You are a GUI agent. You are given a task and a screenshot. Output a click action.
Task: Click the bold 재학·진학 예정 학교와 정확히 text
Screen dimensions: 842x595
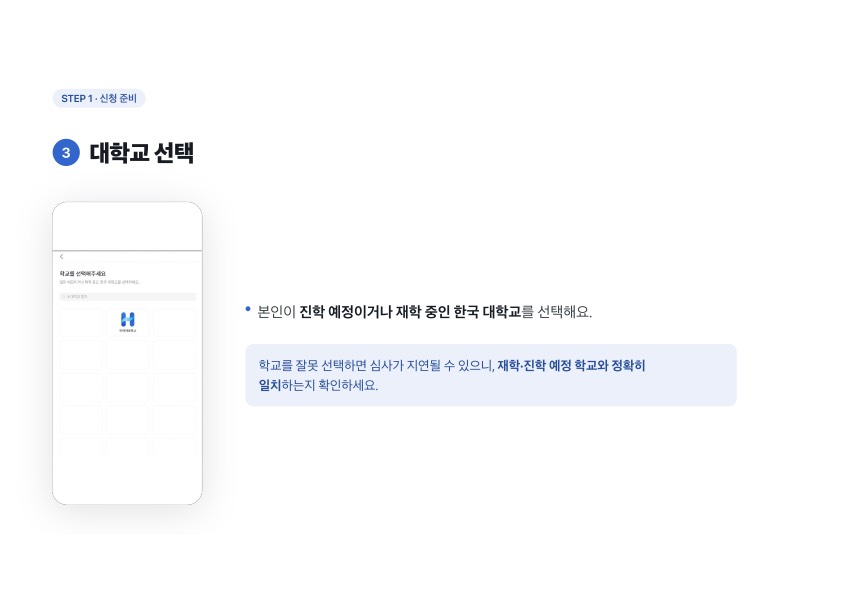[x=571, y=366]
